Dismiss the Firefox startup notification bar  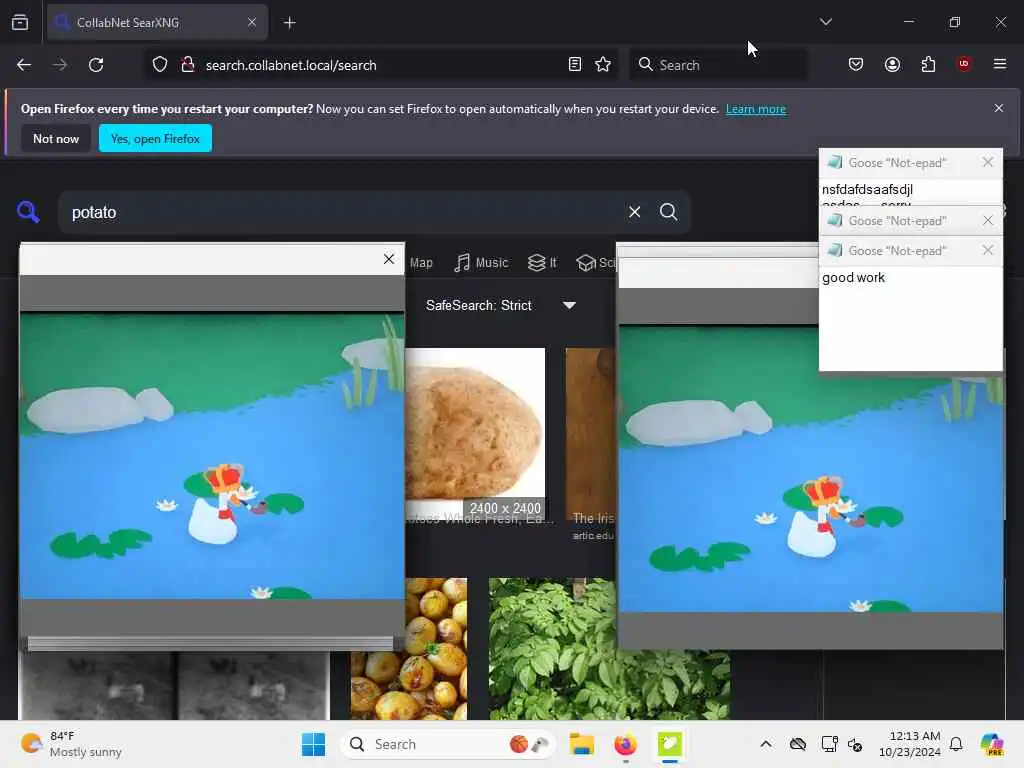click(998, 108)
